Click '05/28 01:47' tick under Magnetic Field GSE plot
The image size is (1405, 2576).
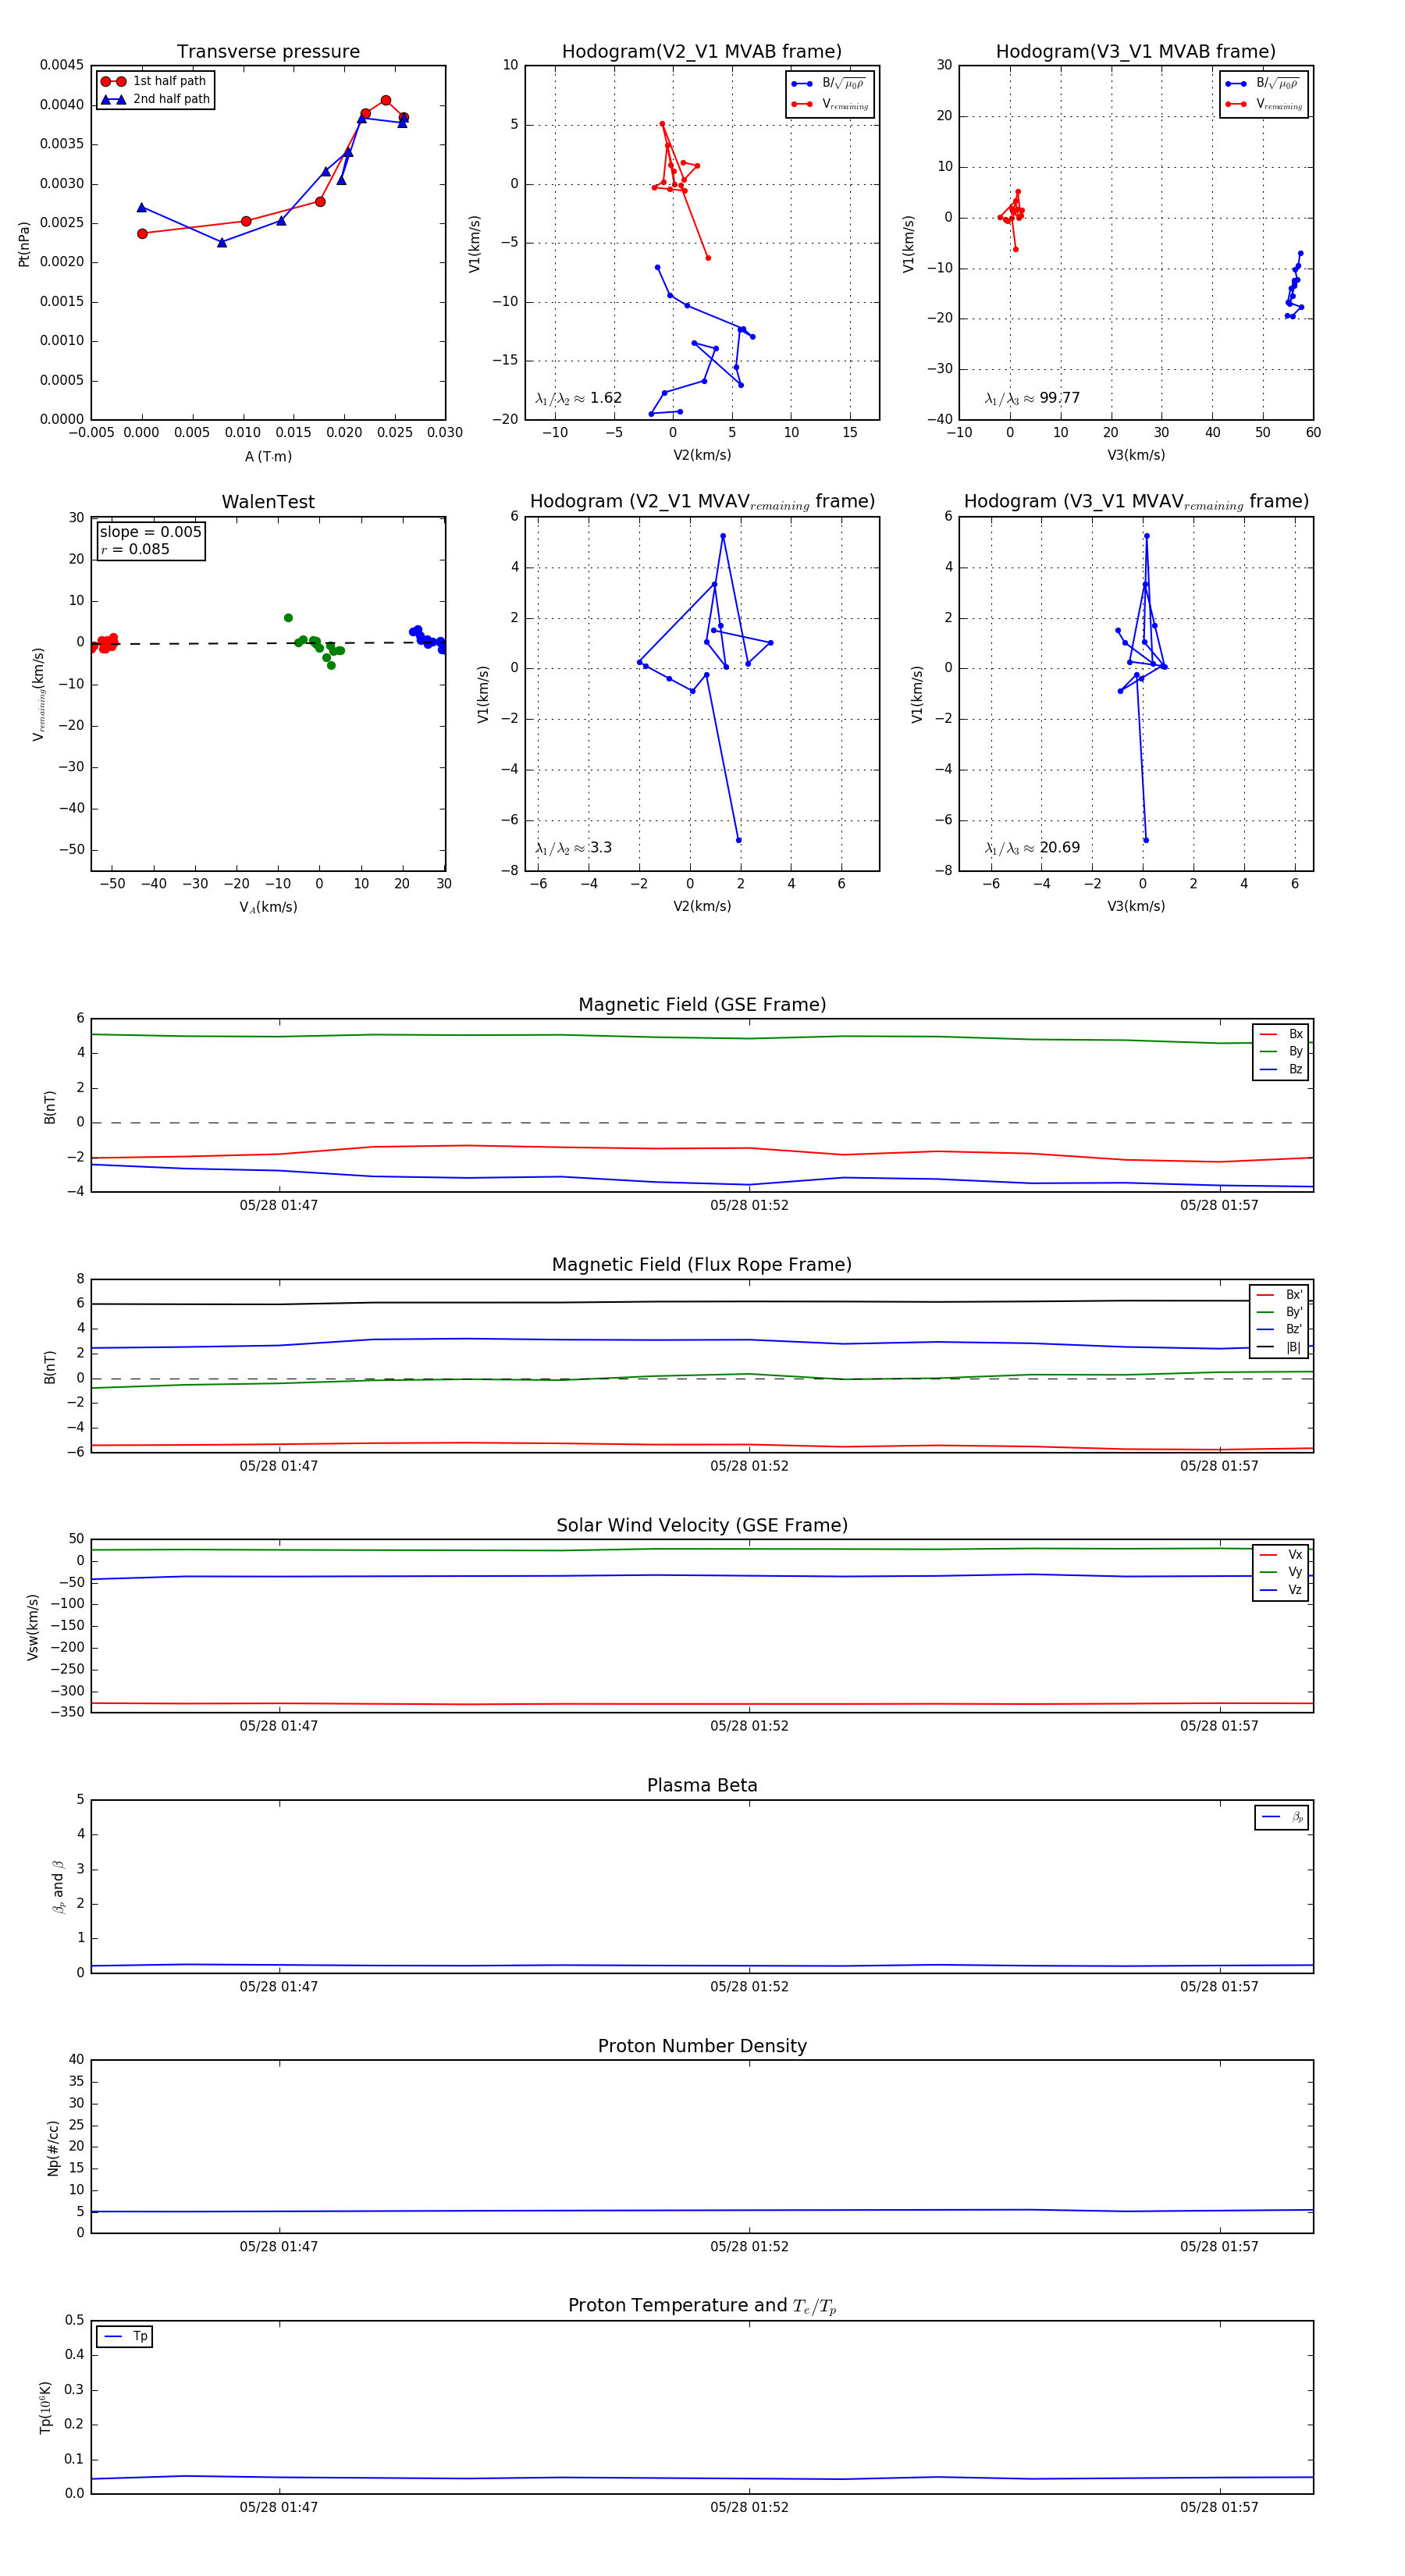pyautogui.click(x=278, y=1205)
